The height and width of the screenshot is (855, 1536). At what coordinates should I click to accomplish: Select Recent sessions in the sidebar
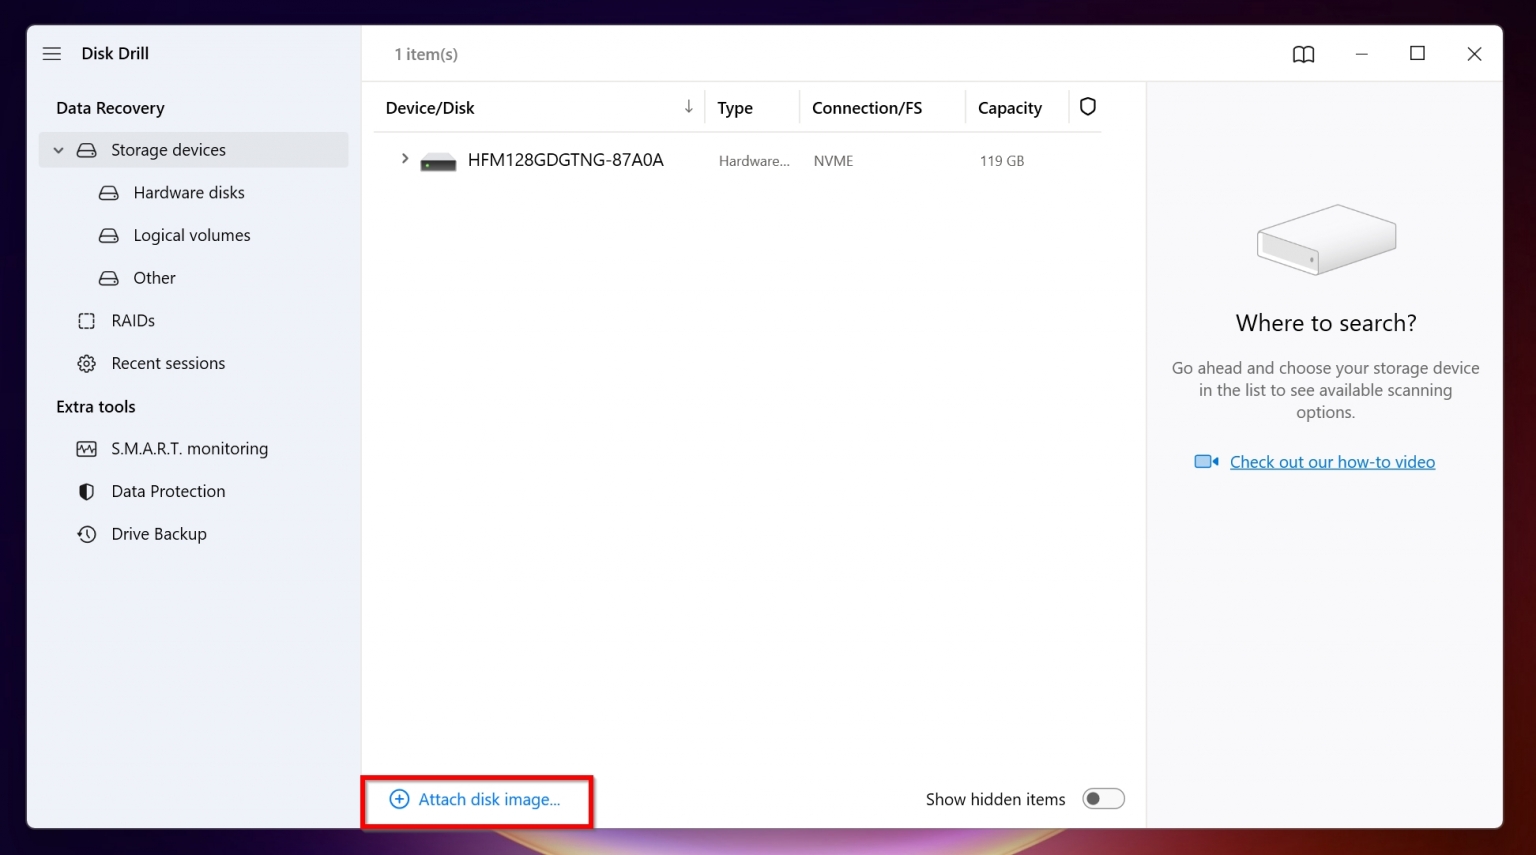(168, 363)
